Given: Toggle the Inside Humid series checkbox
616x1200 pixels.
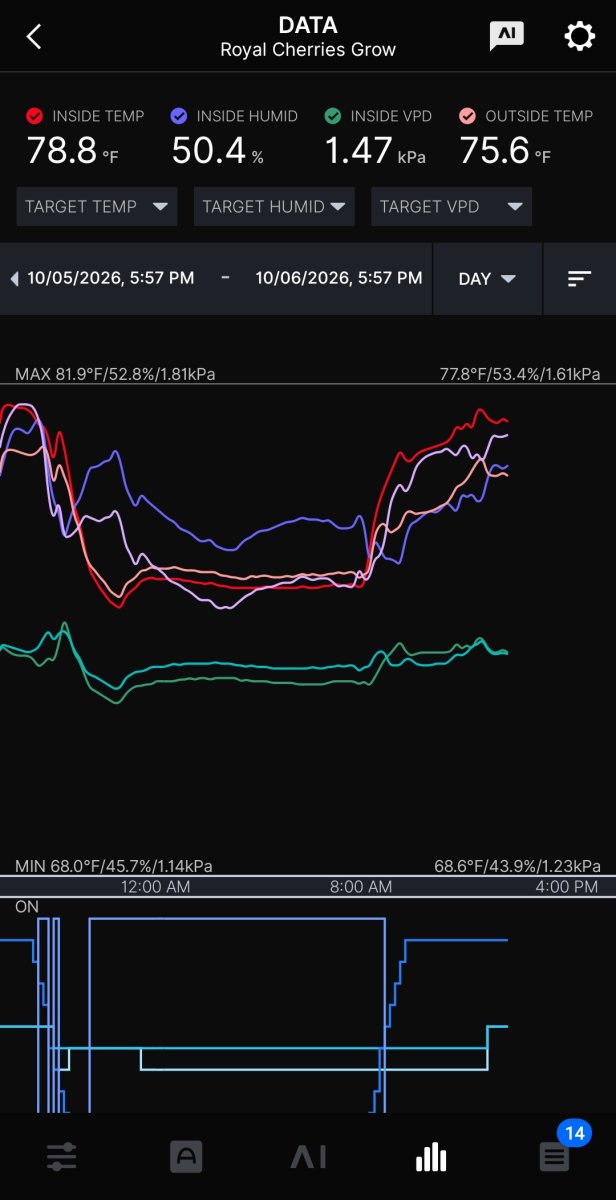Looking at the screenshot, I should (x=180, y=116).
